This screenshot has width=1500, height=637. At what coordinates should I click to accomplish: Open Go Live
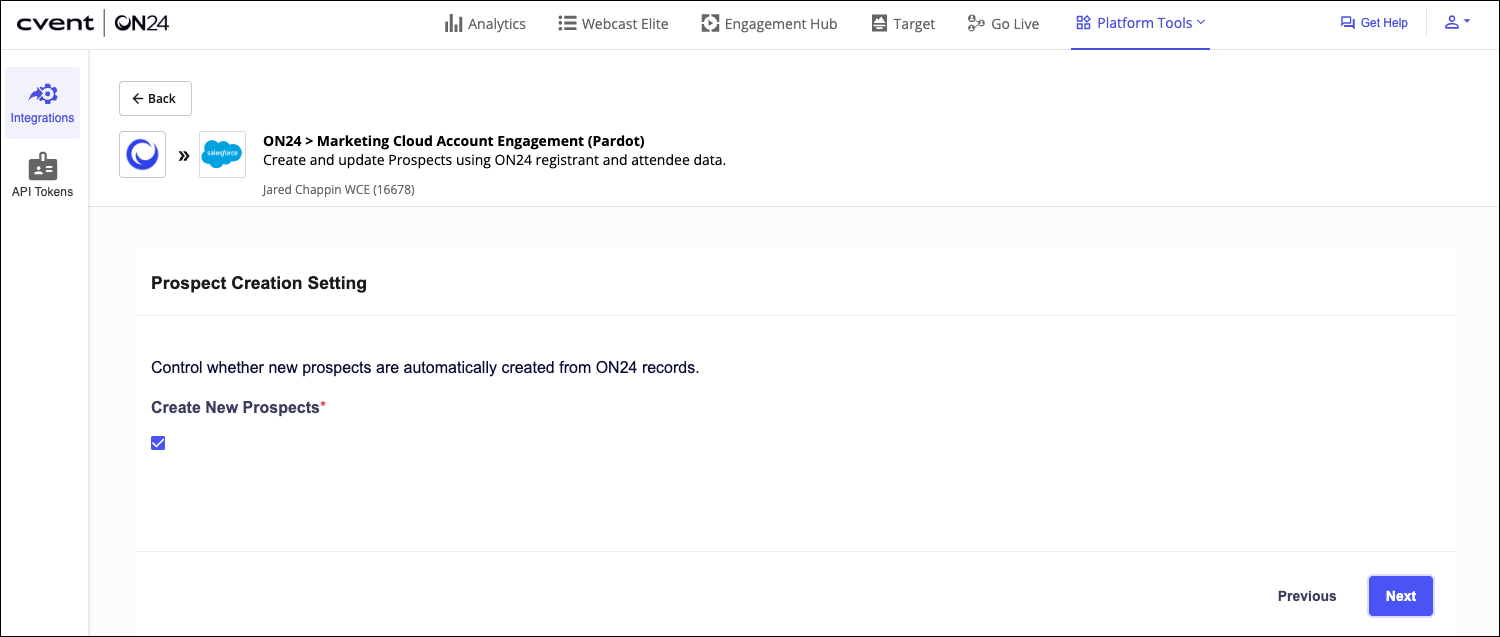[1003, 23]
